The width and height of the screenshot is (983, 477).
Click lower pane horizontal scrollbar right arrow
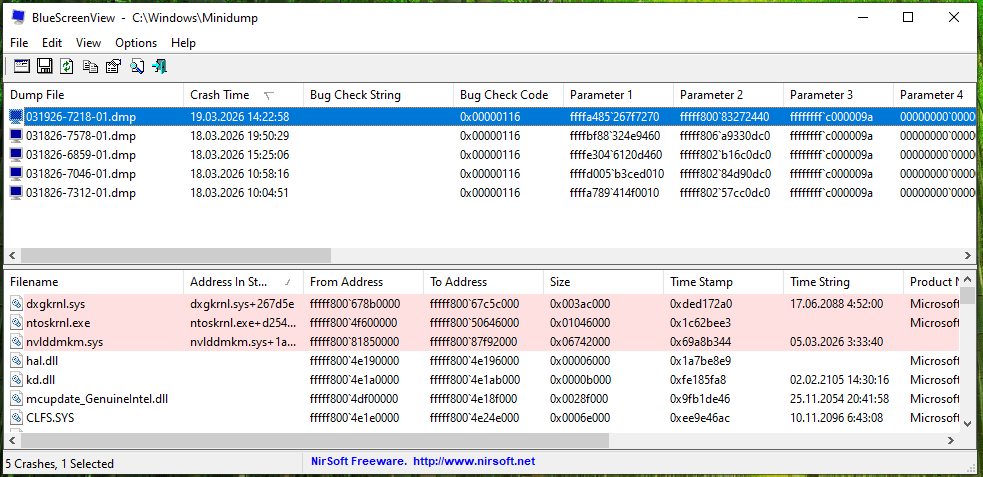pos(953,441)
